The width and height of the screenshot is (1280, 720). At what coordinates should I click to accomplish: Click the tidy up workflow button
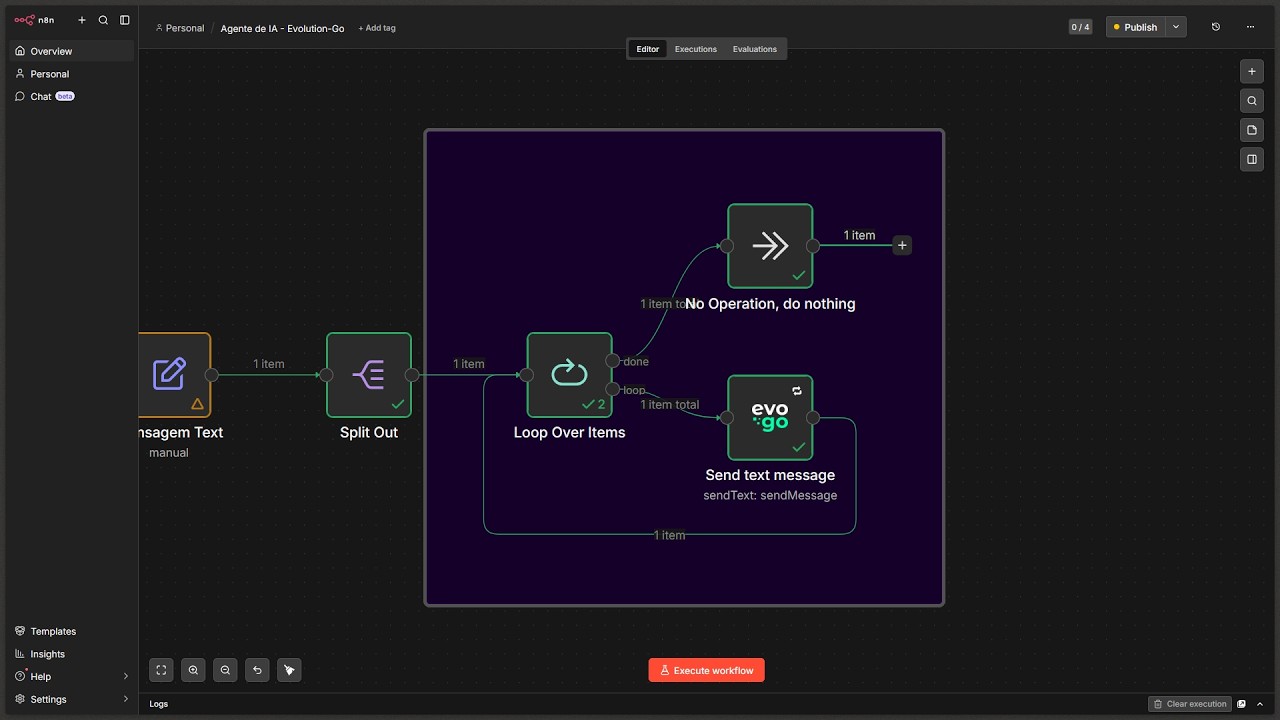tap(289, 670)
